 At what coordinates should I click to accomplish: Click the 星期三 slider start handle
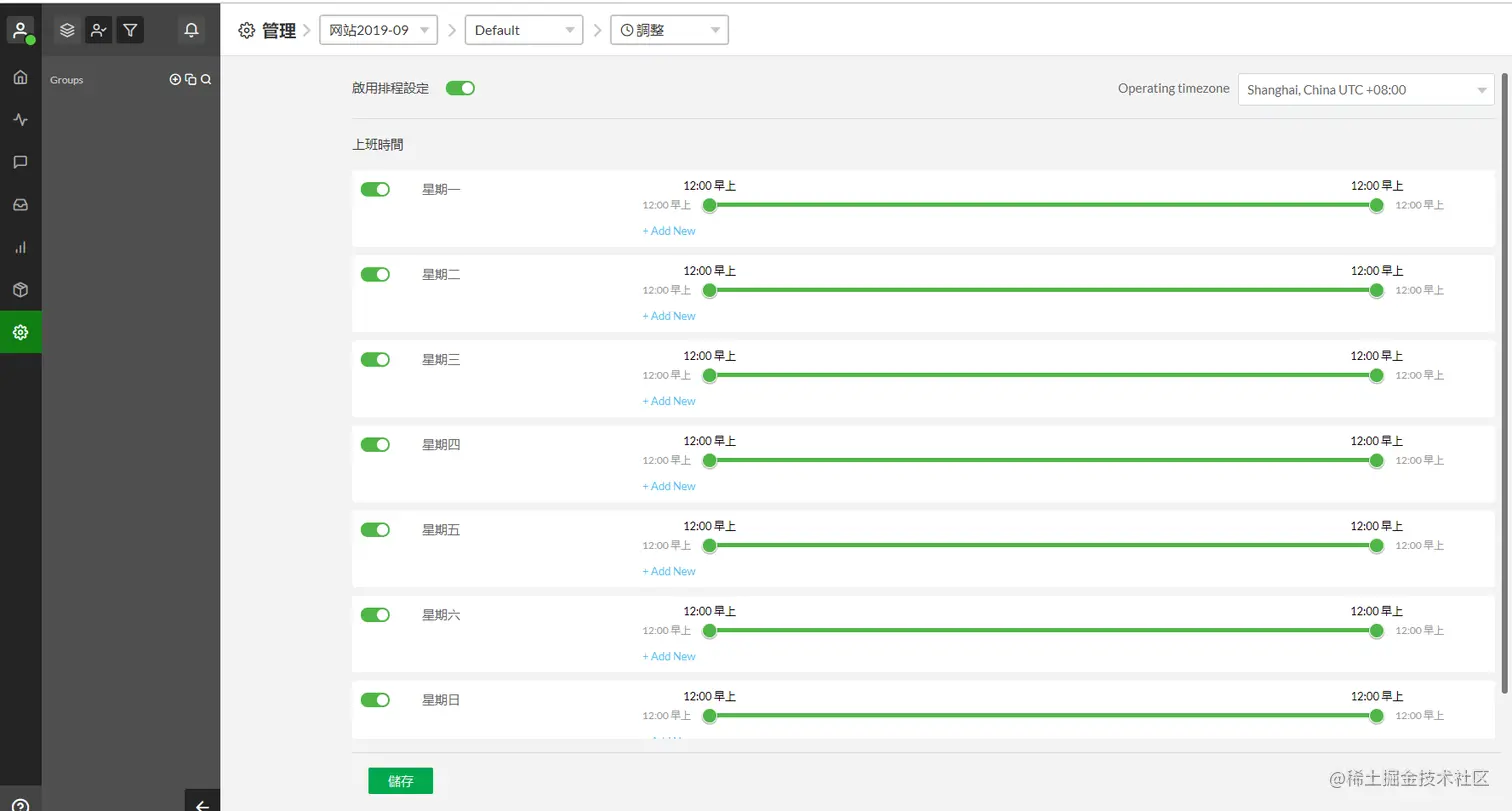(710, 375)
